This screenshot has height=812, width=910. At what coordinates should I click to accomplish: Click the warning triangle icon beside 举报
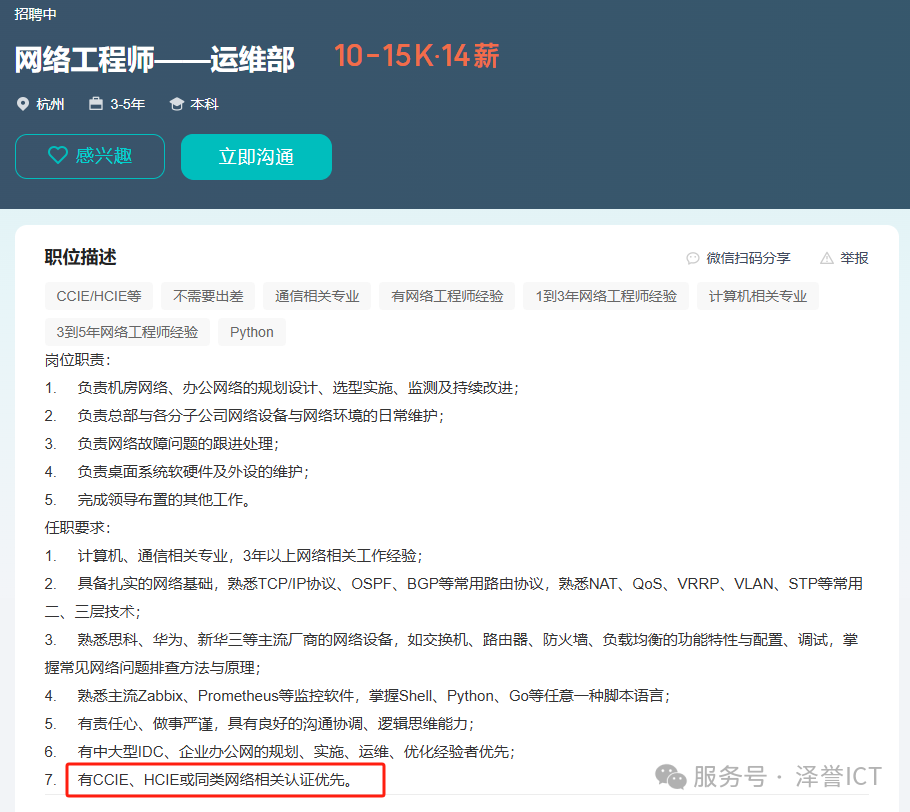click(x=826, y=258)
